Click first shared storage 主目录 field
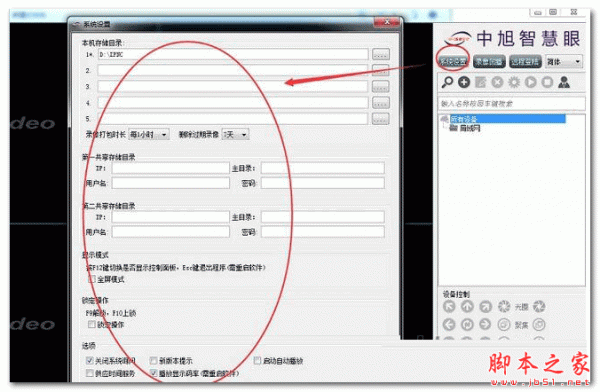This screenshot has width=600, height=392. 323,168
